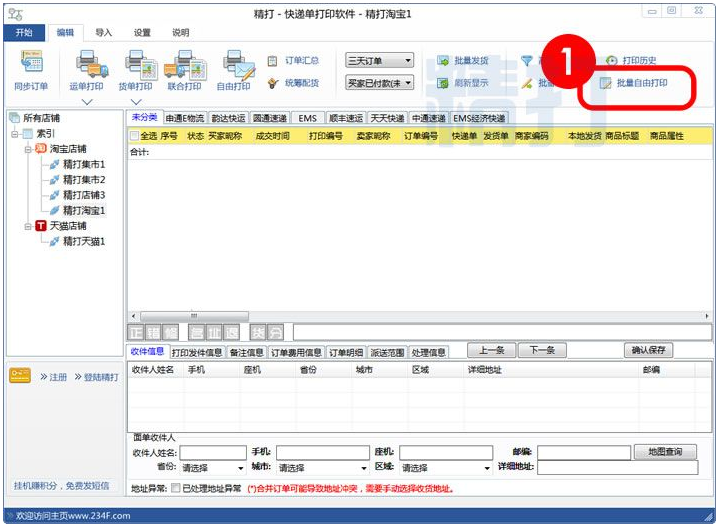Click the 邮编 input field

584,452
